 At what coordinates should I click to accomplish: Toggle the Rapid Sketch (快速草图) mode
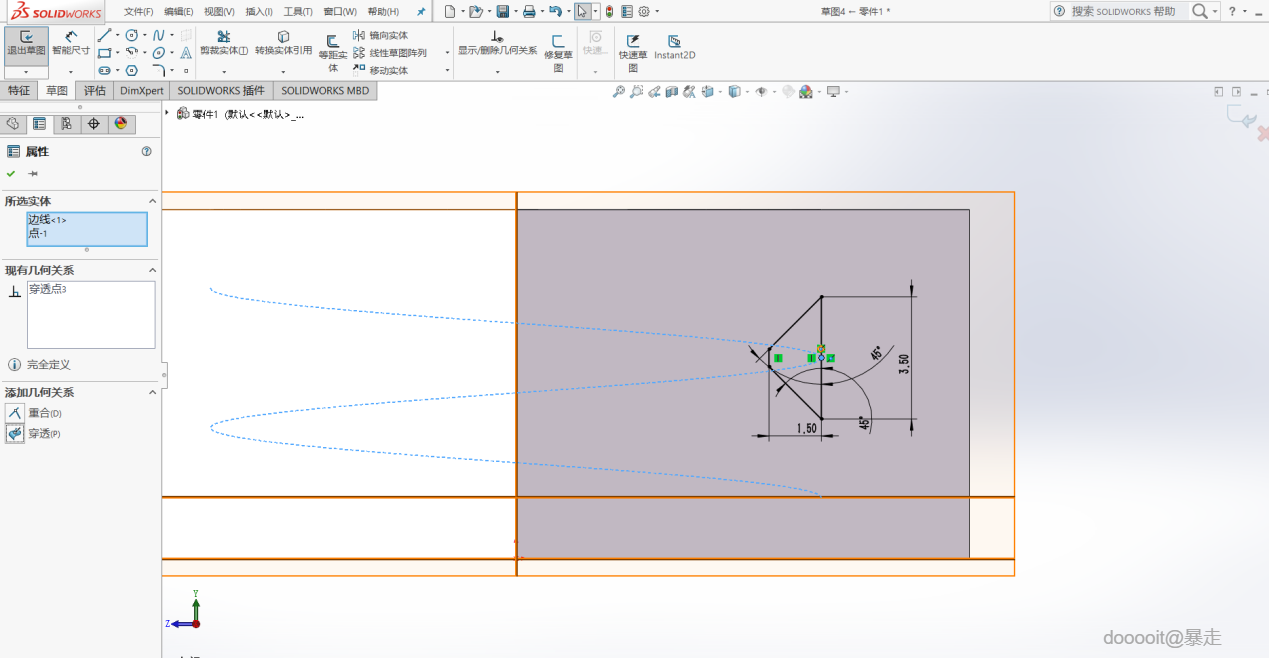(633, 48)
